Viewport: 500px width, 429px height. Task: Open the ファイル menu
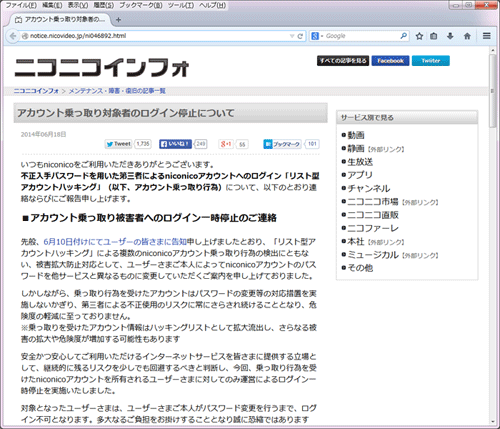point(21,5)
